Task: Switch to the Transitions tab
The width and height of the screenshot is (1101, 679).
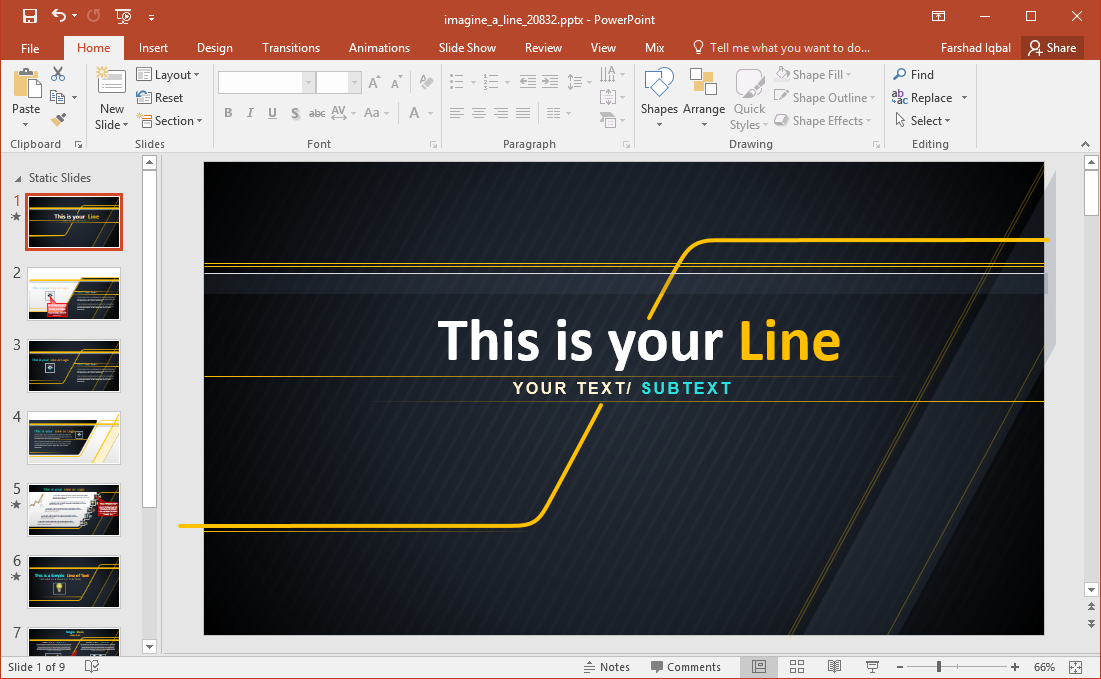Action: 291,48
